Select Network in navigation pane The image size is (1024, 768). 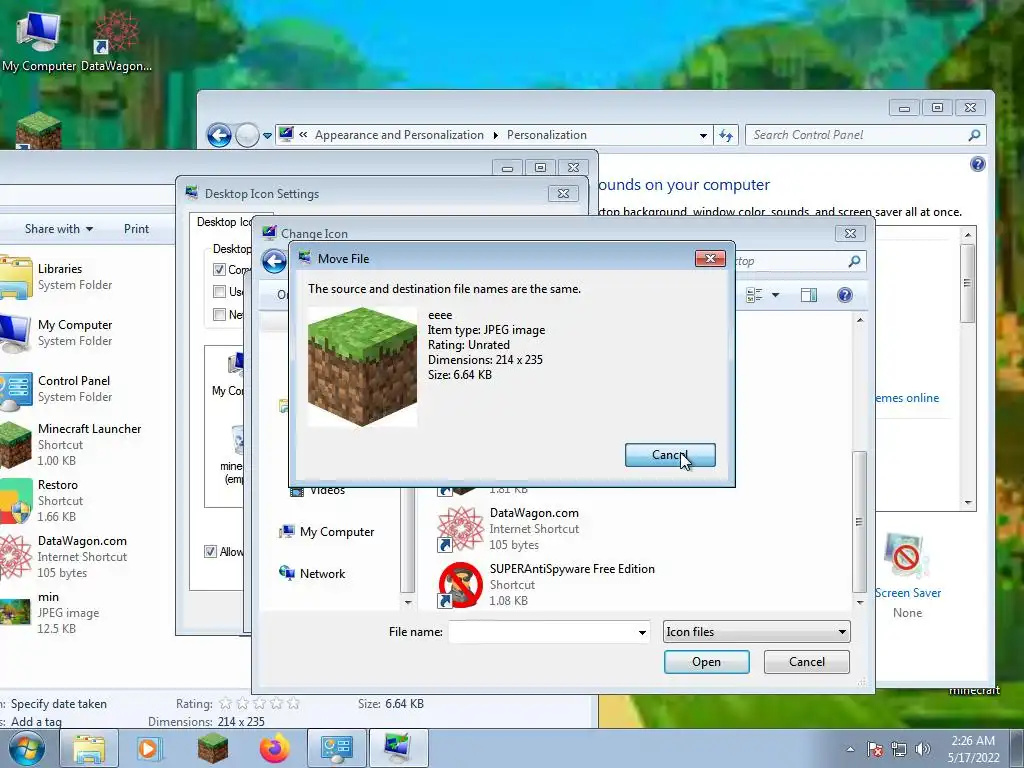click(312, 573)
